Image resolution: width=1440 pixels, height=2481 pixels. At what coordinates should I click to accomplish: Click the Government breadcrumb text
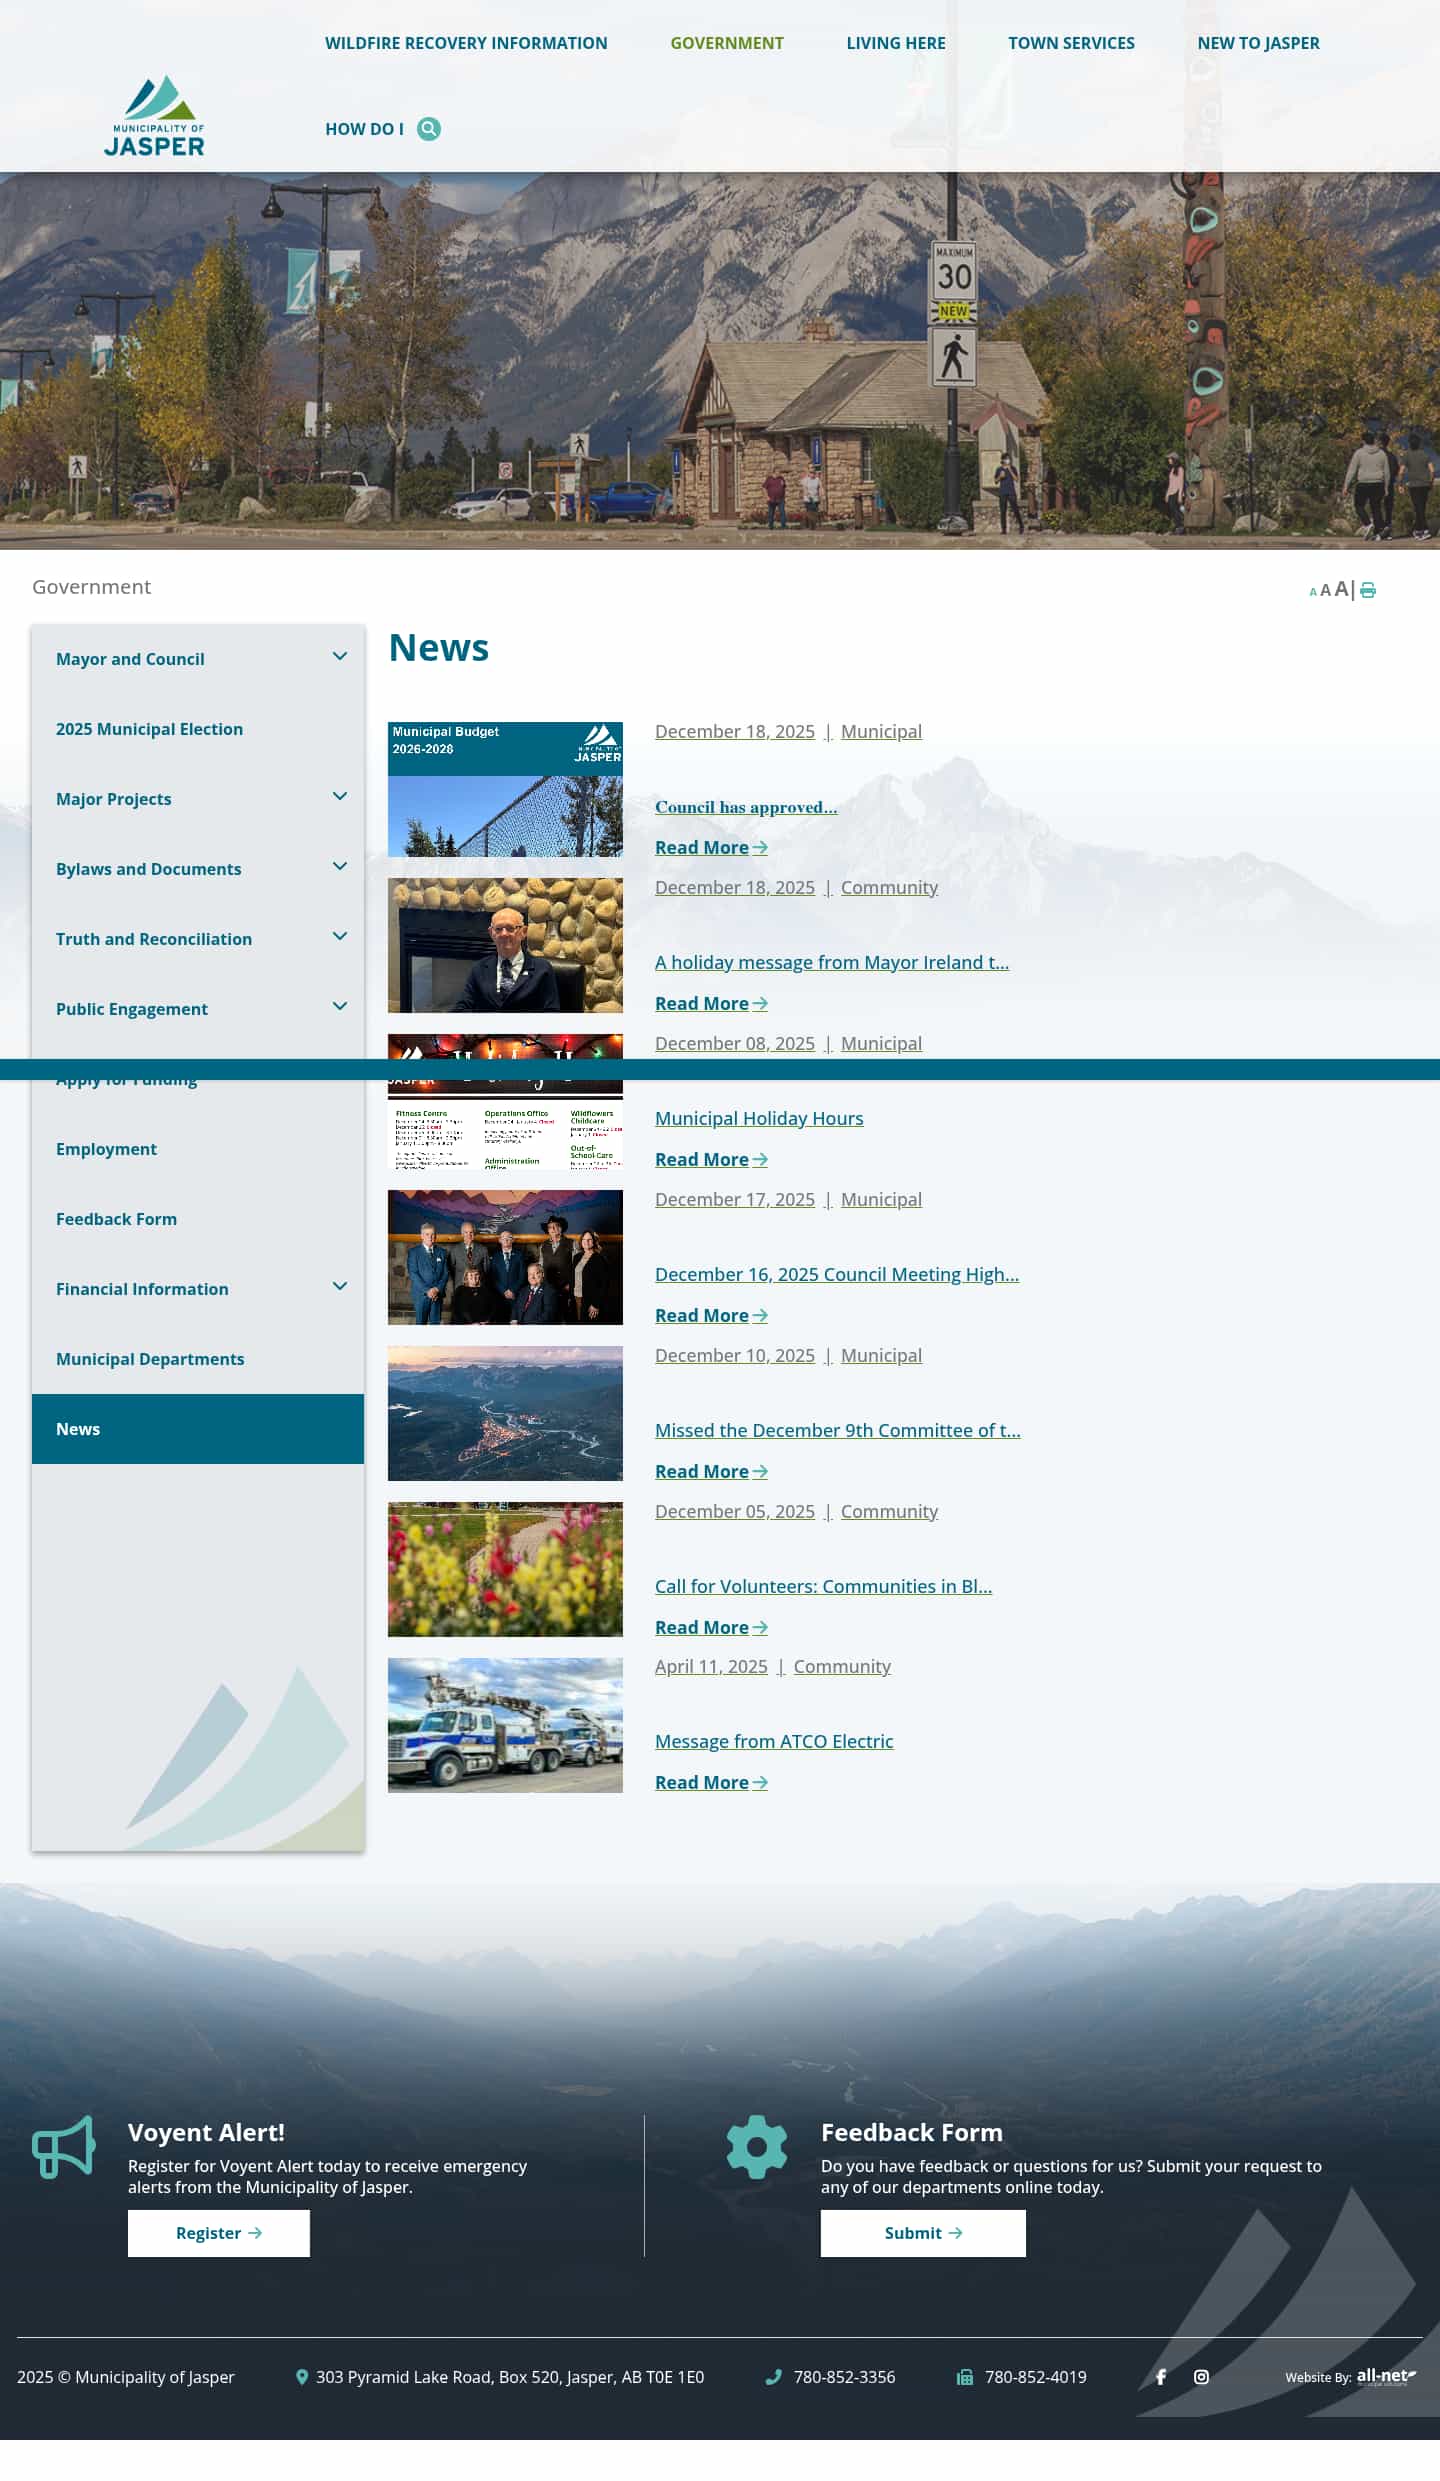[x=91, y=587]
